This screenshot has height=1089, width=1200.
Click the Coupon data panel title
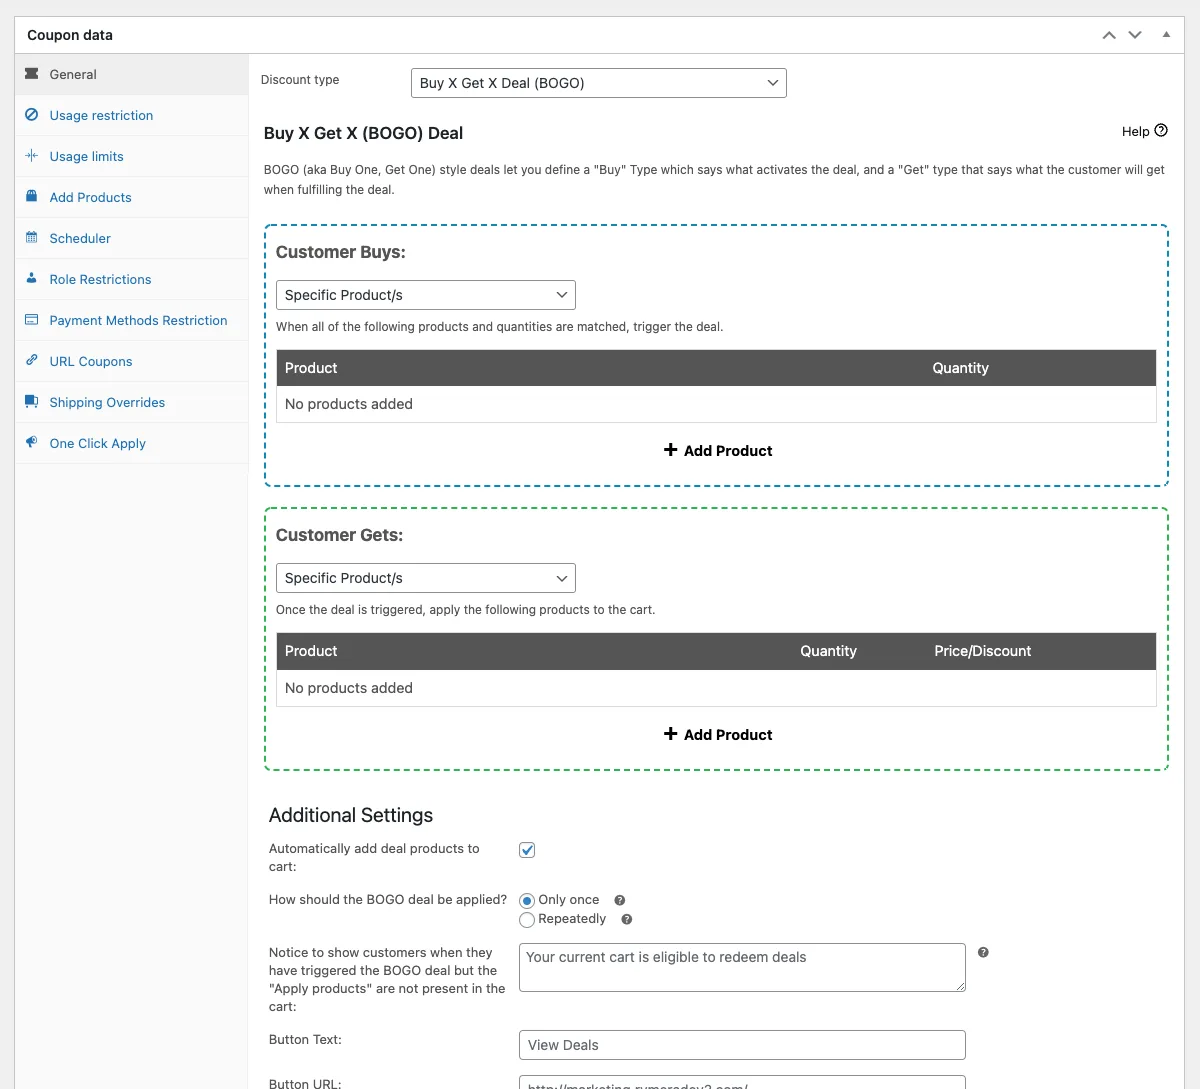pyautogui.click(x=70, y=35)
